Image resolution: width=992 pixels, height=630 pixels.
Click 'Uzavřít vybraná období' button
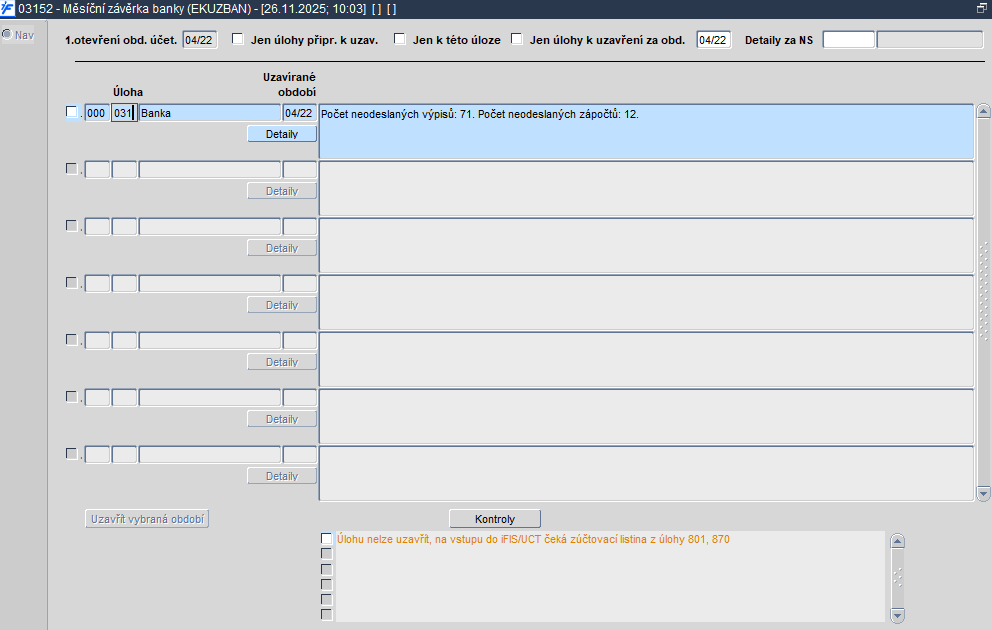[x=147, y=519]
